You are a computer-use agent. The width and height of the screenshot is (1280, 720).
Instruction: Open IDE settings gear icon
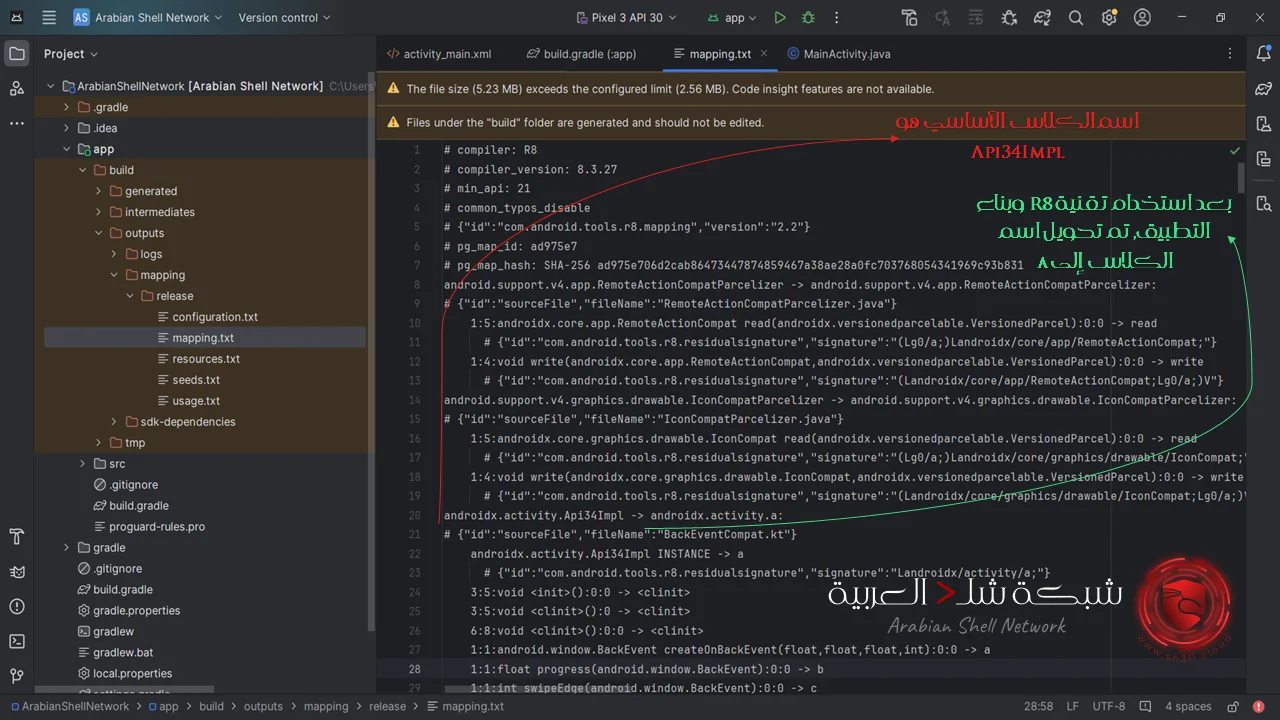(1109, 17)
